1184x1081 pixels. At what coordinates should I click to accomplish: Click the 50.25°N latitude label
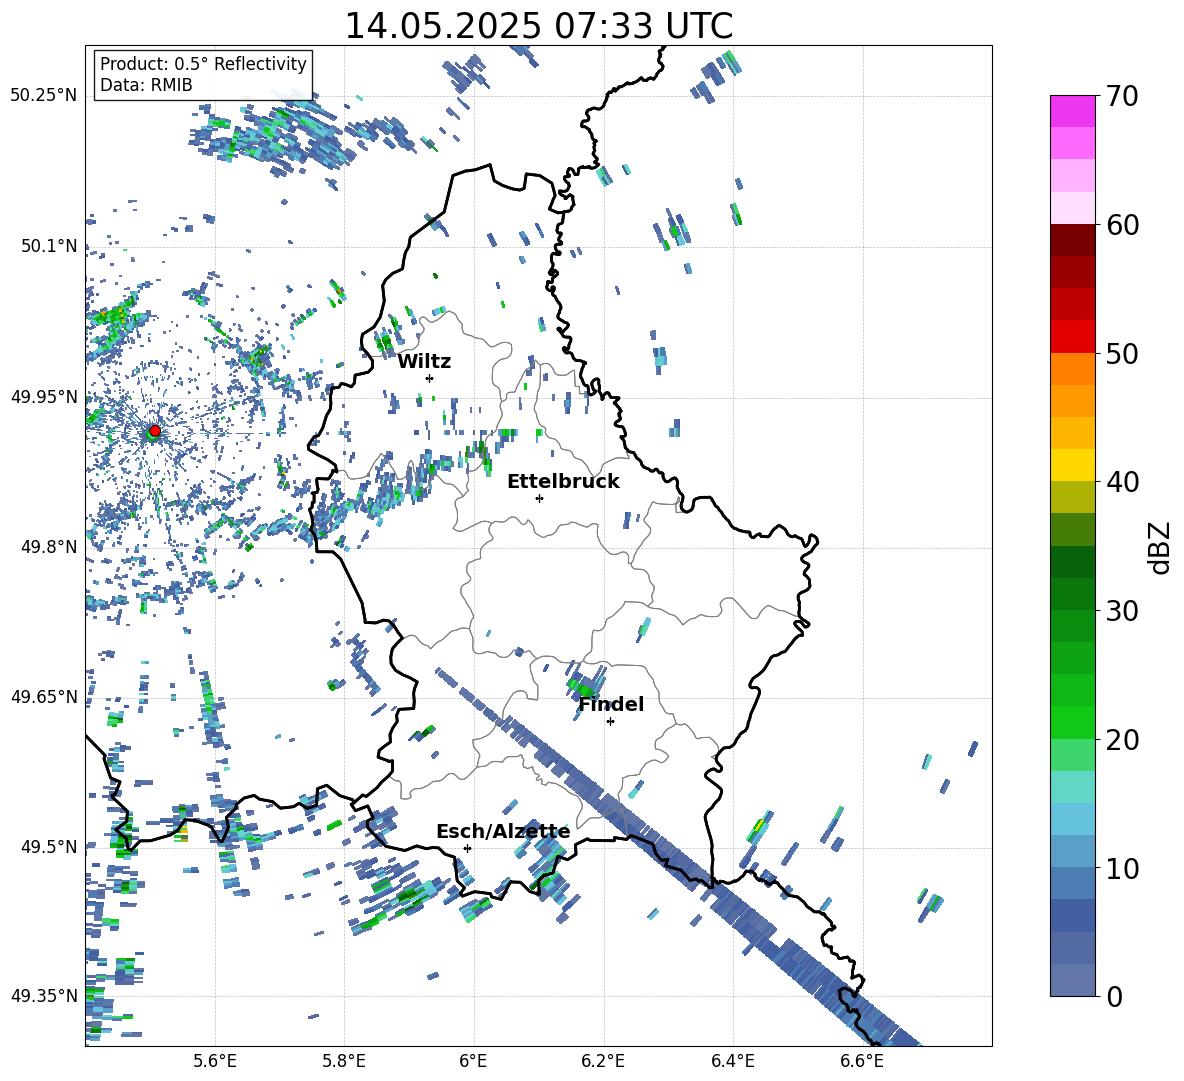(x=43, y=96)
